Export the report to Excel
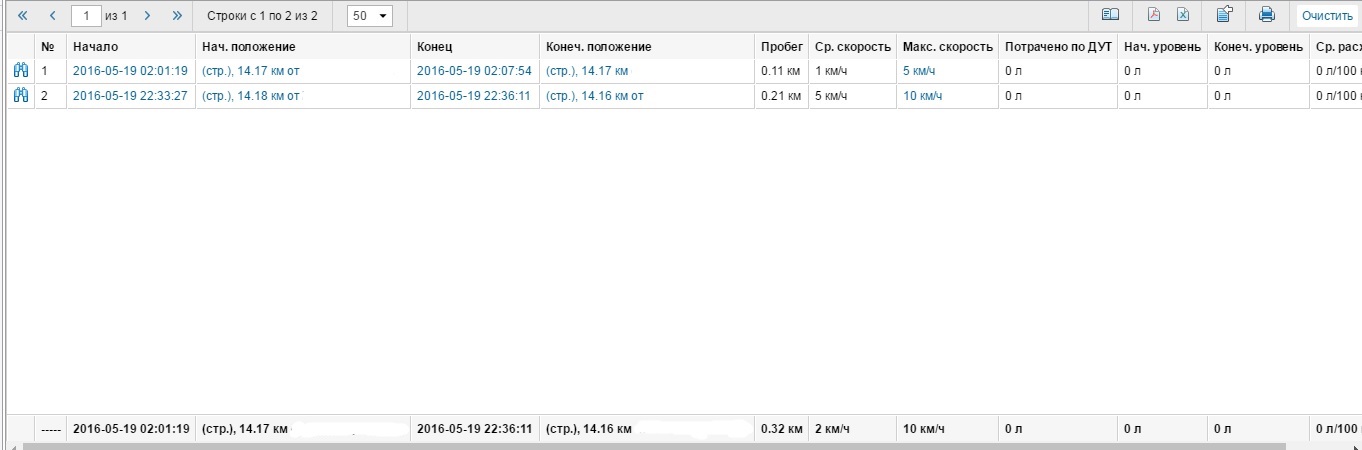 pyautogui.click(x=1182, y=15)
